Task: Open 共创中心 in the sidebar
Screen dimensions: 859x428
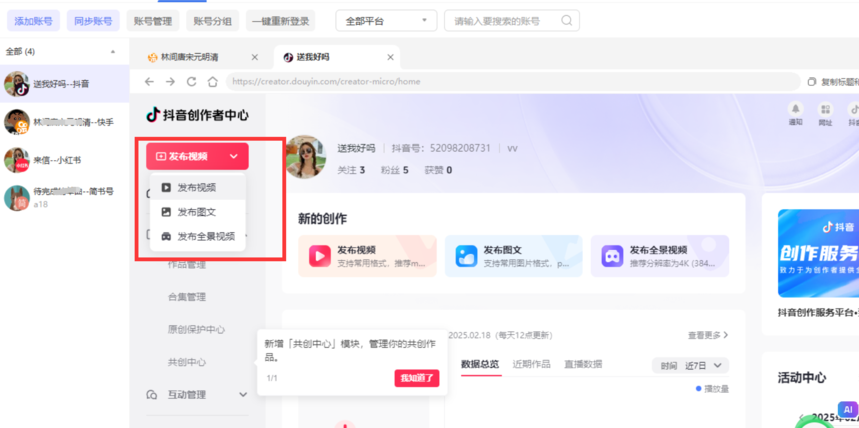Action: (x=187, y=362)
